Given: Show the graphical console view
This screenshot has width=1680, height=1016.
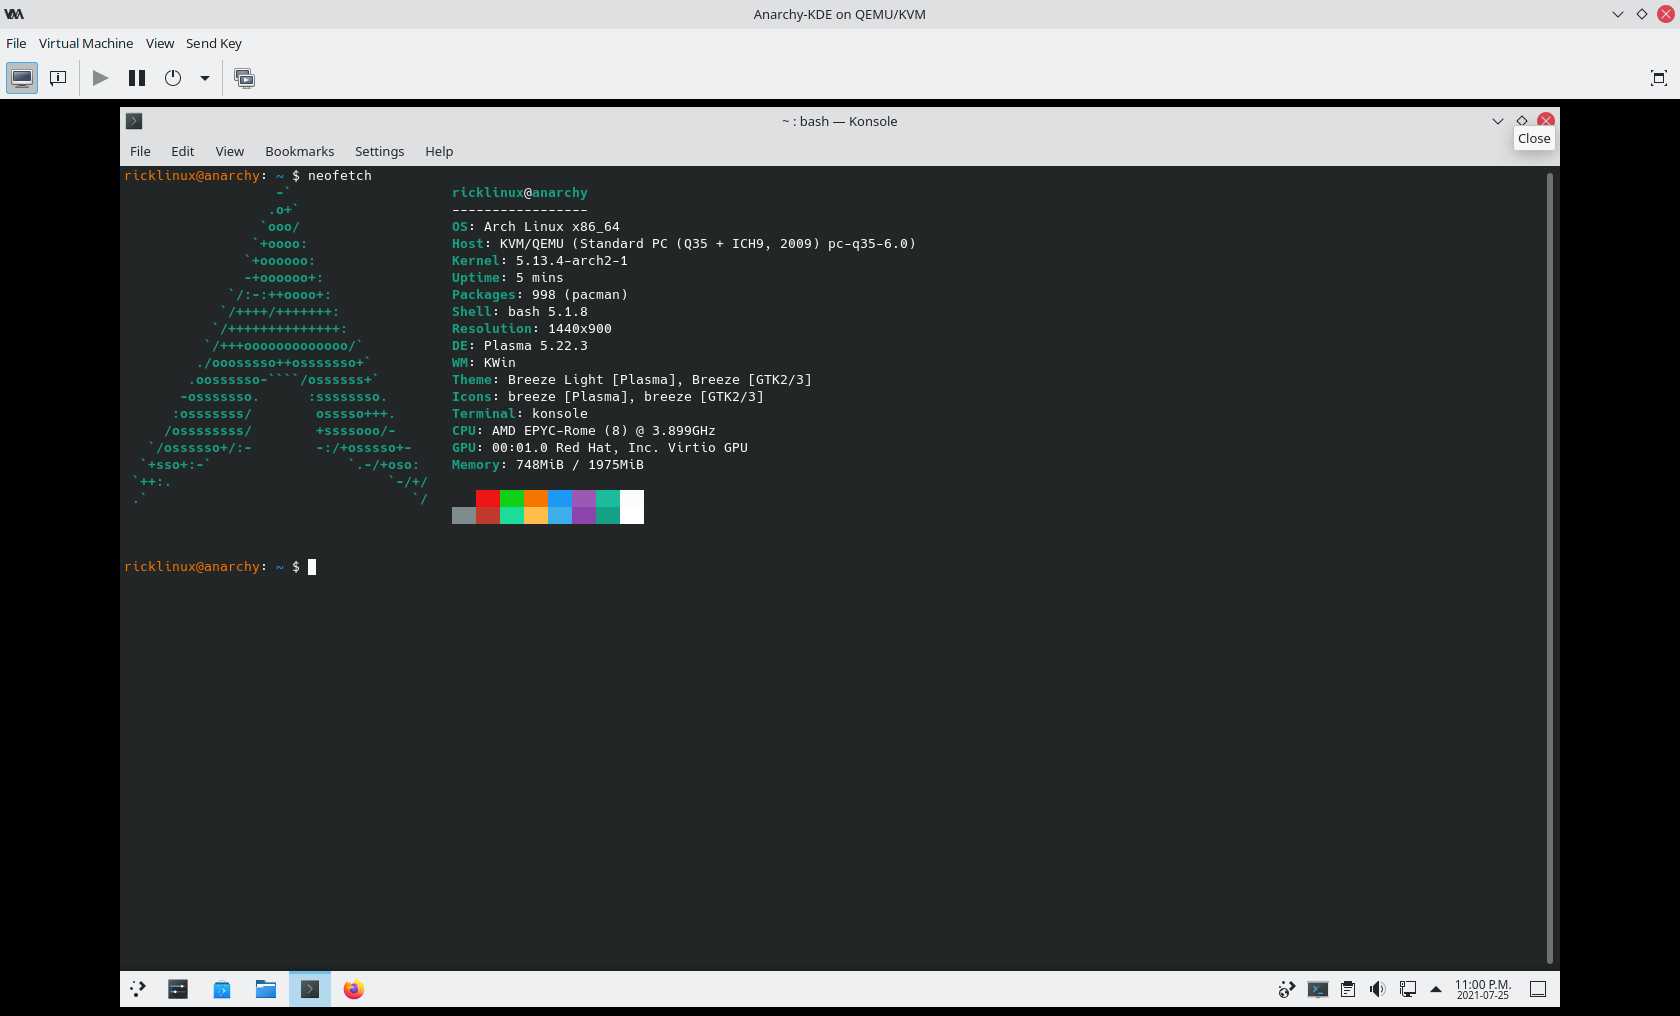Looking at the screenshot, I should tap(22, 78).
